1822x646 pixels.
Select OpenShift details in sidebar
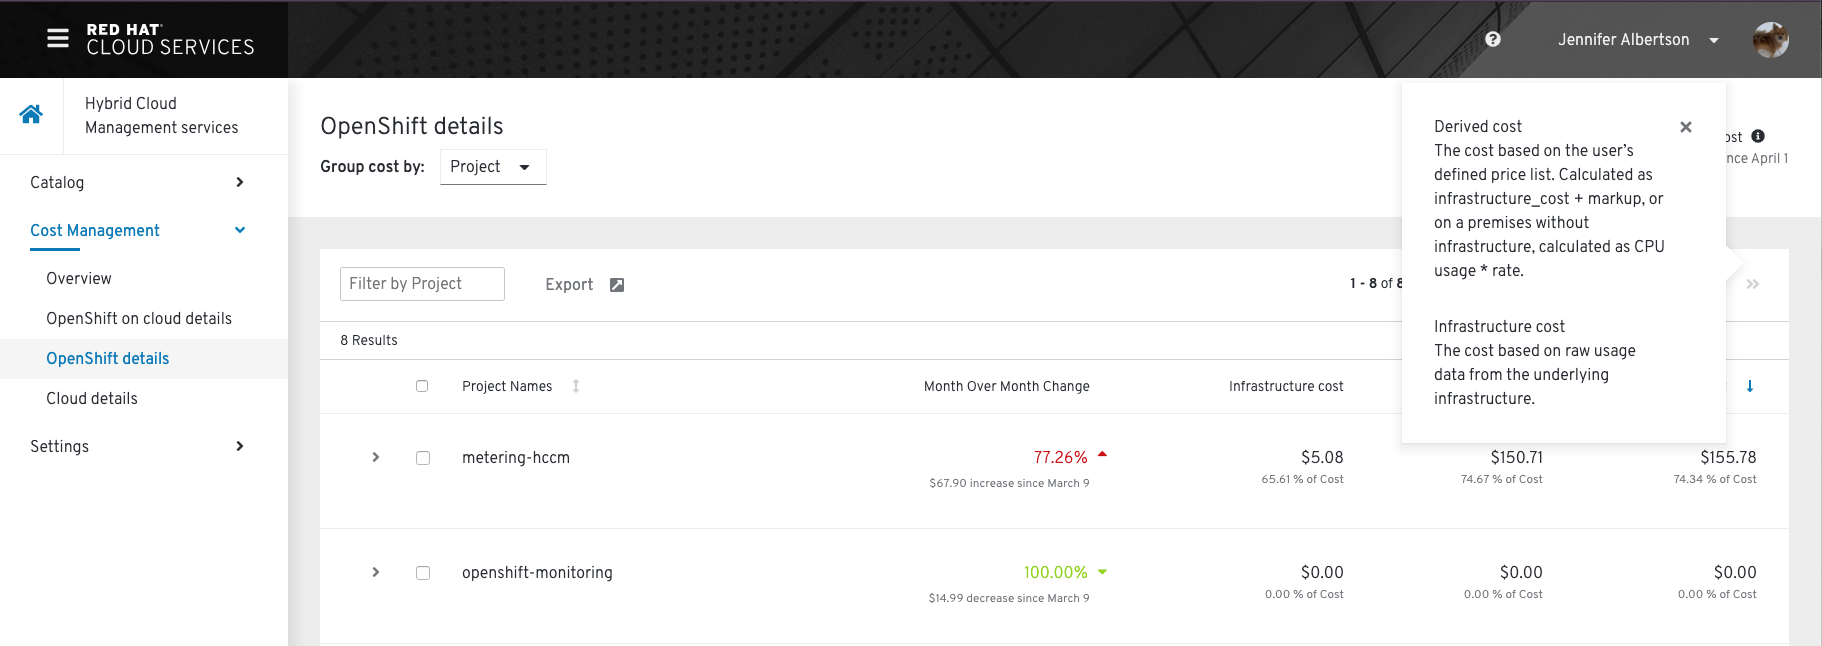108,358
